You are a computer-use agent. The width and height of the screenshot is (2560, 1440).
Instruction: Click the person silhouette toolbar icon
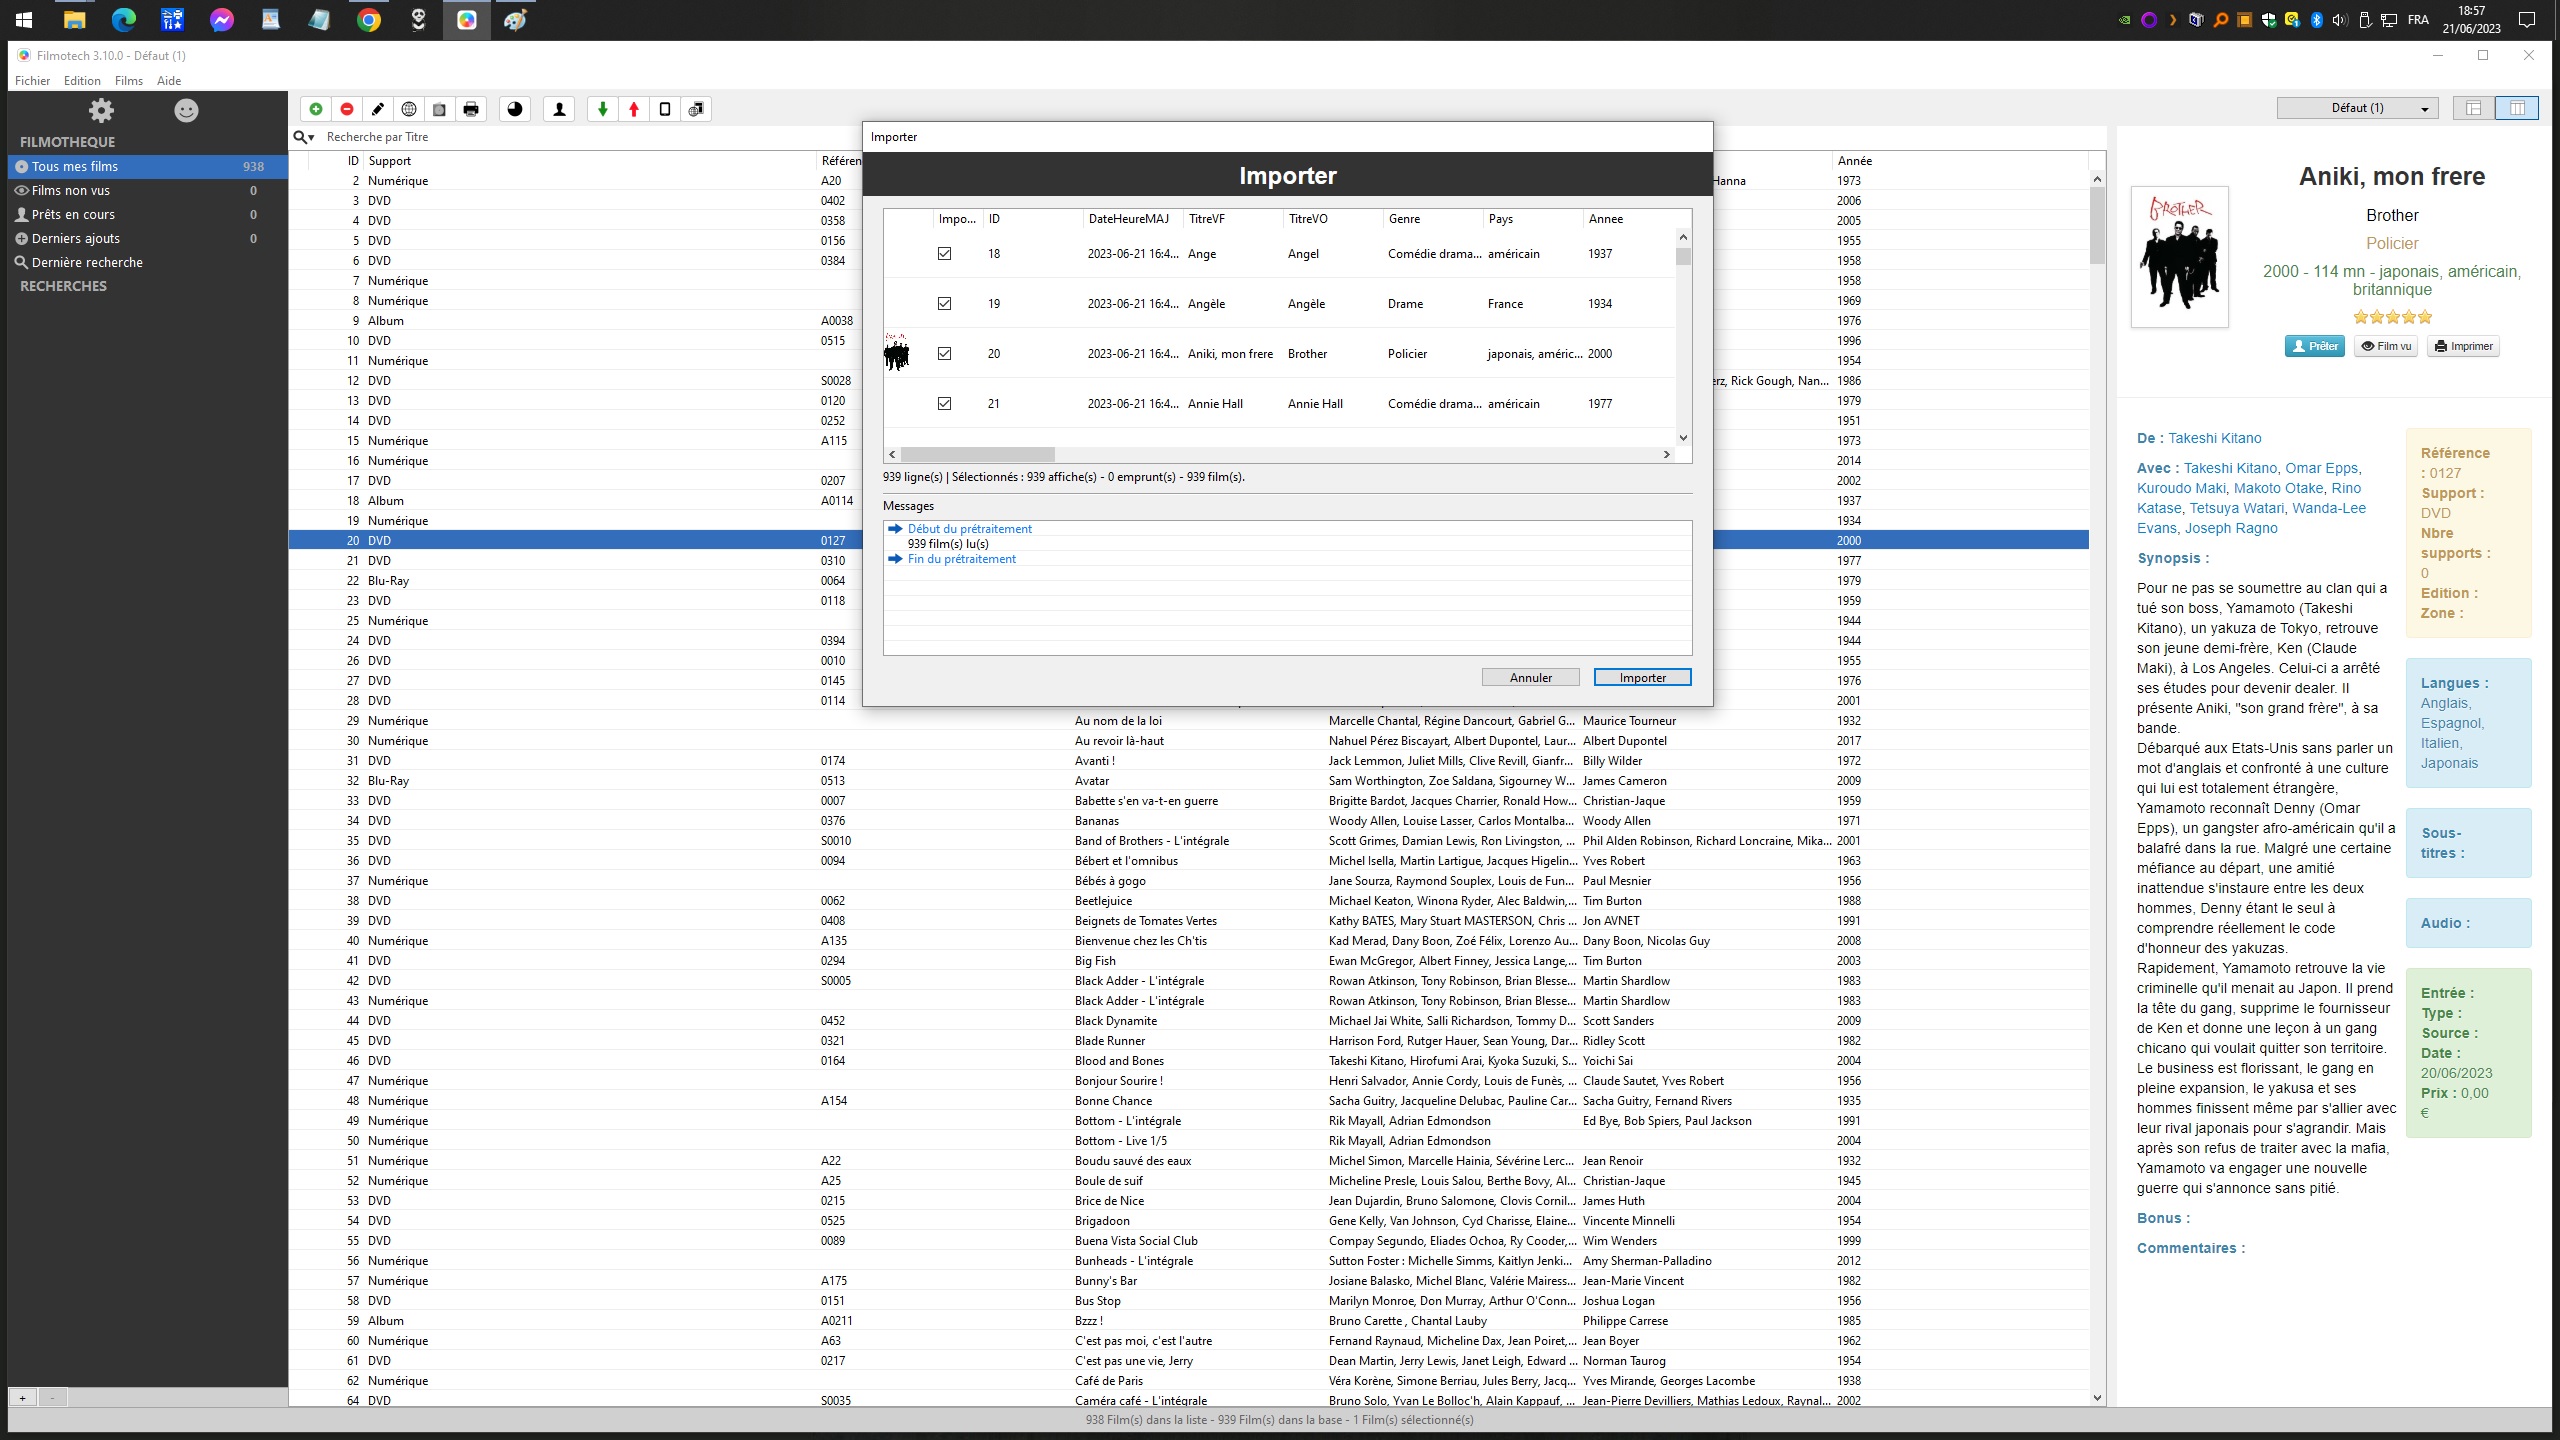click(560, 109)
